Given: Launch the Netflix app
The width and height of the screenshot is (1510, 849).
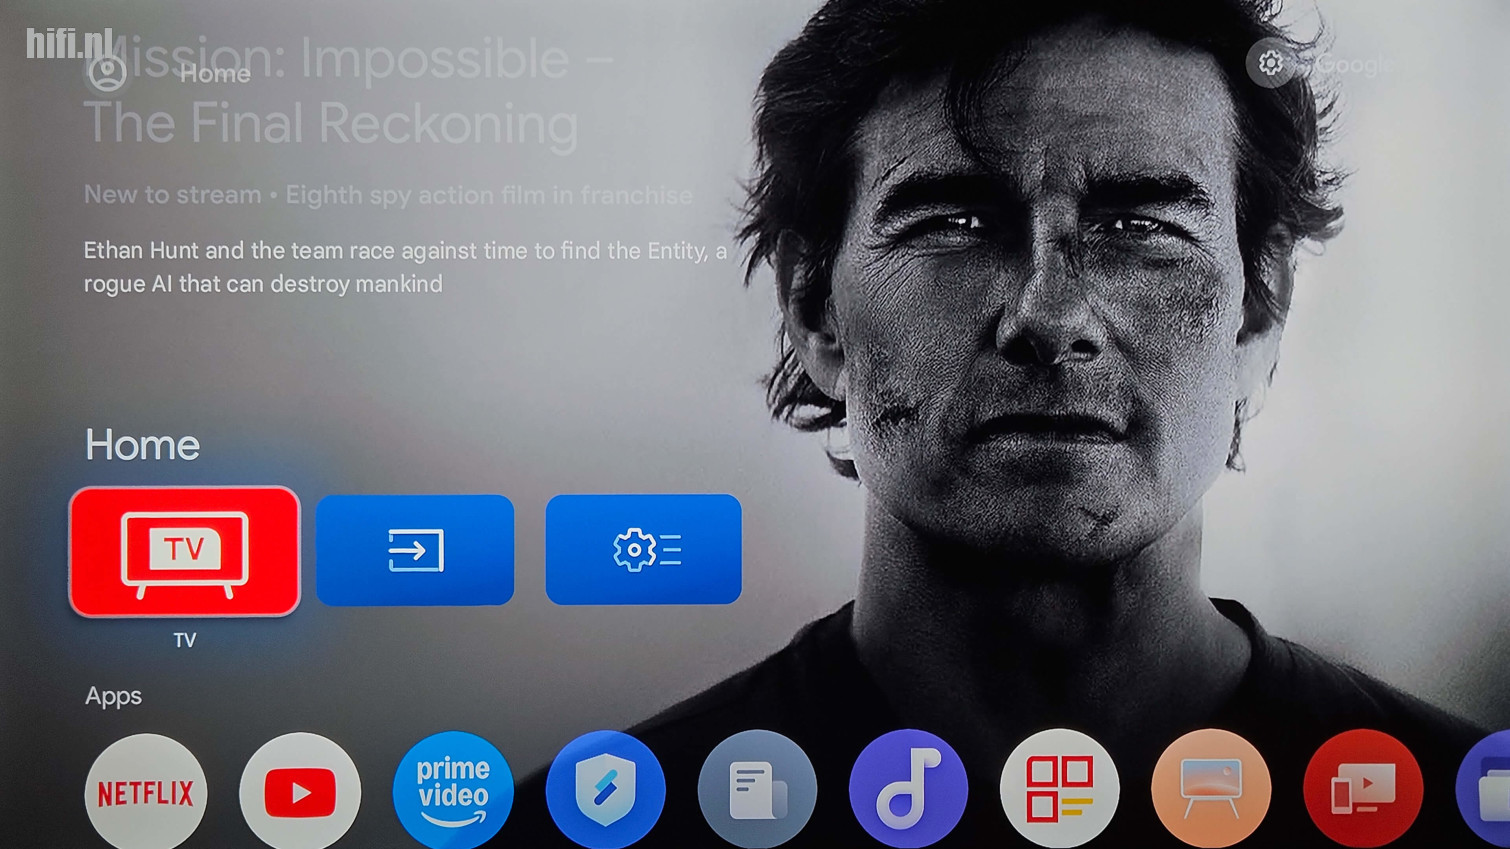Looking at the screenshot, I should pyautogui.click(x=146, y=792).
